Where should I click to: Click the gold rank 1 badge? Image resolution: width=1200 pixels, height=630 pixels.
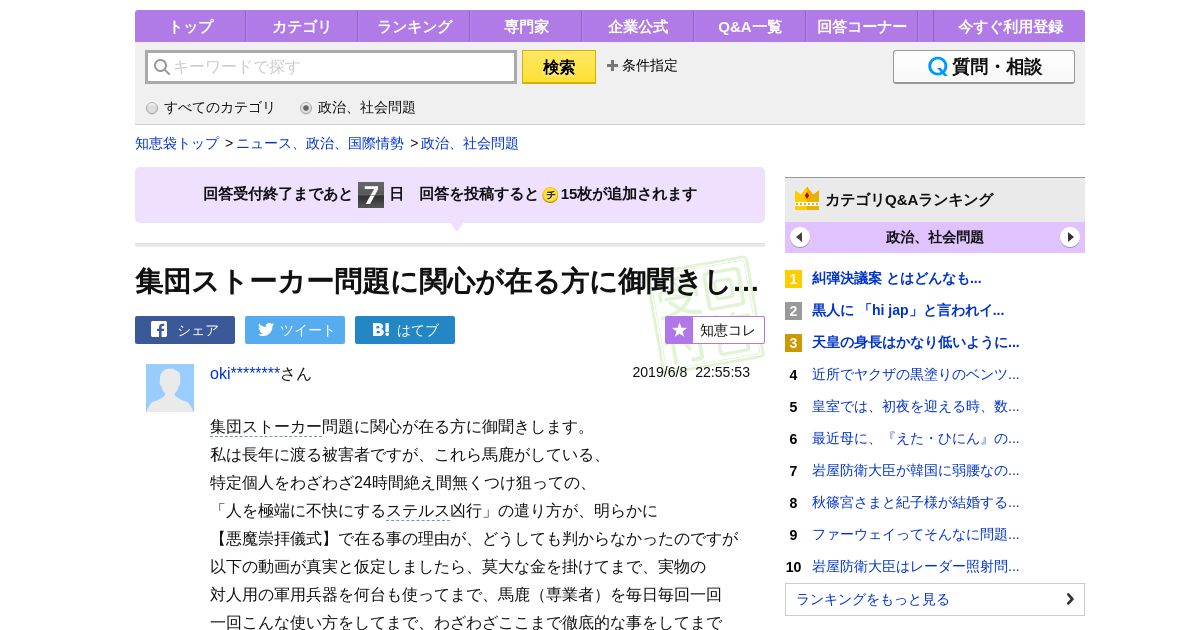(794, 279)
